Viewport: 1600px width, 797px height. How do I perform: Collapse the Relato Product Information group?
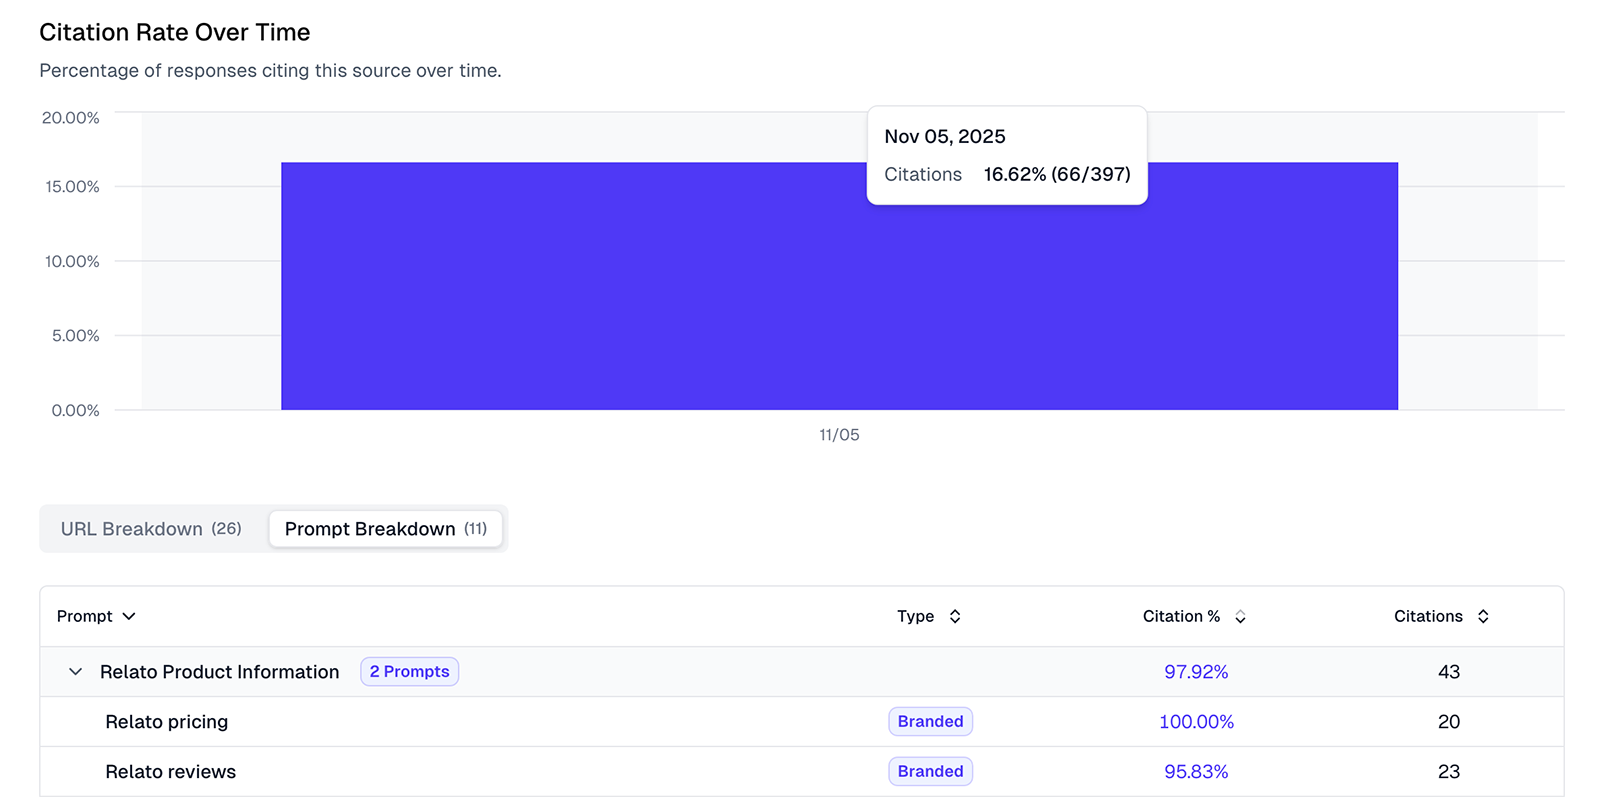coord(75,672)
